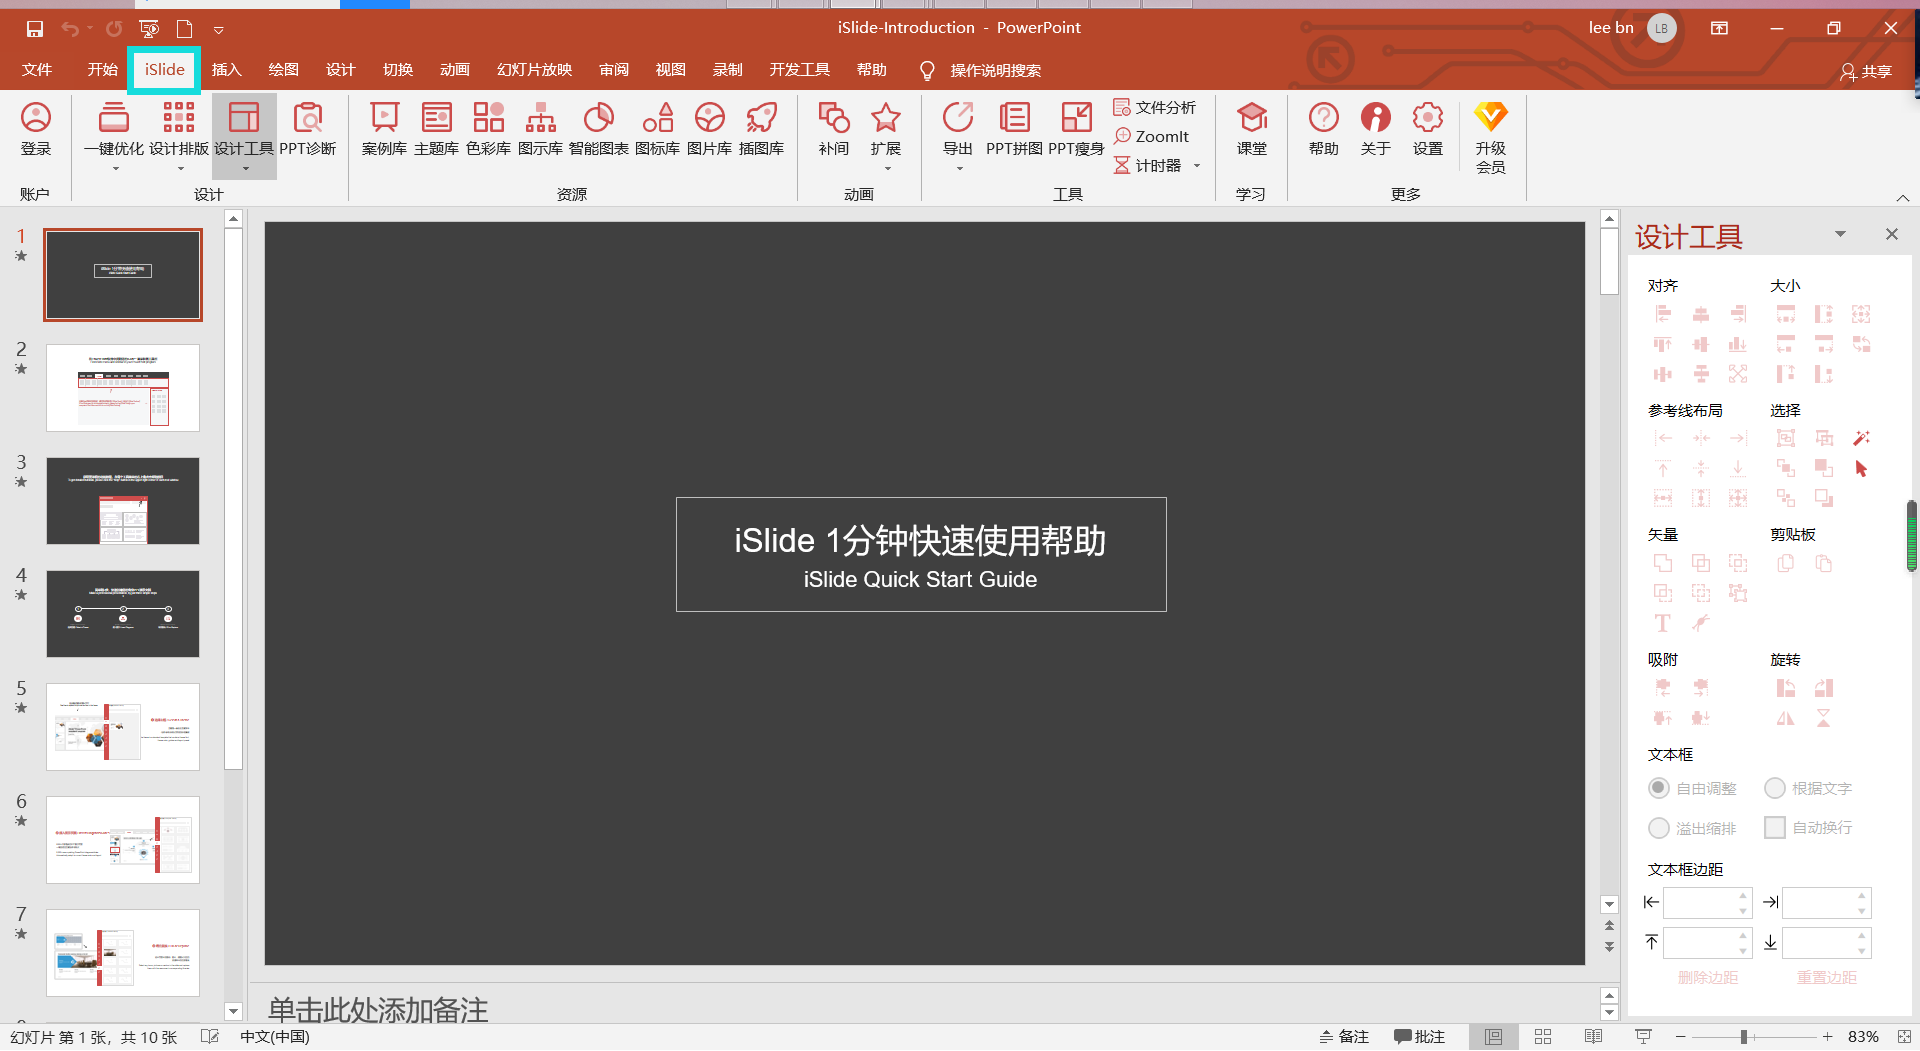Viewport: 1920px width, 1051px height.
Task: Click the vector text-to-shape T icon
Action: click(x=1662, y=623)
